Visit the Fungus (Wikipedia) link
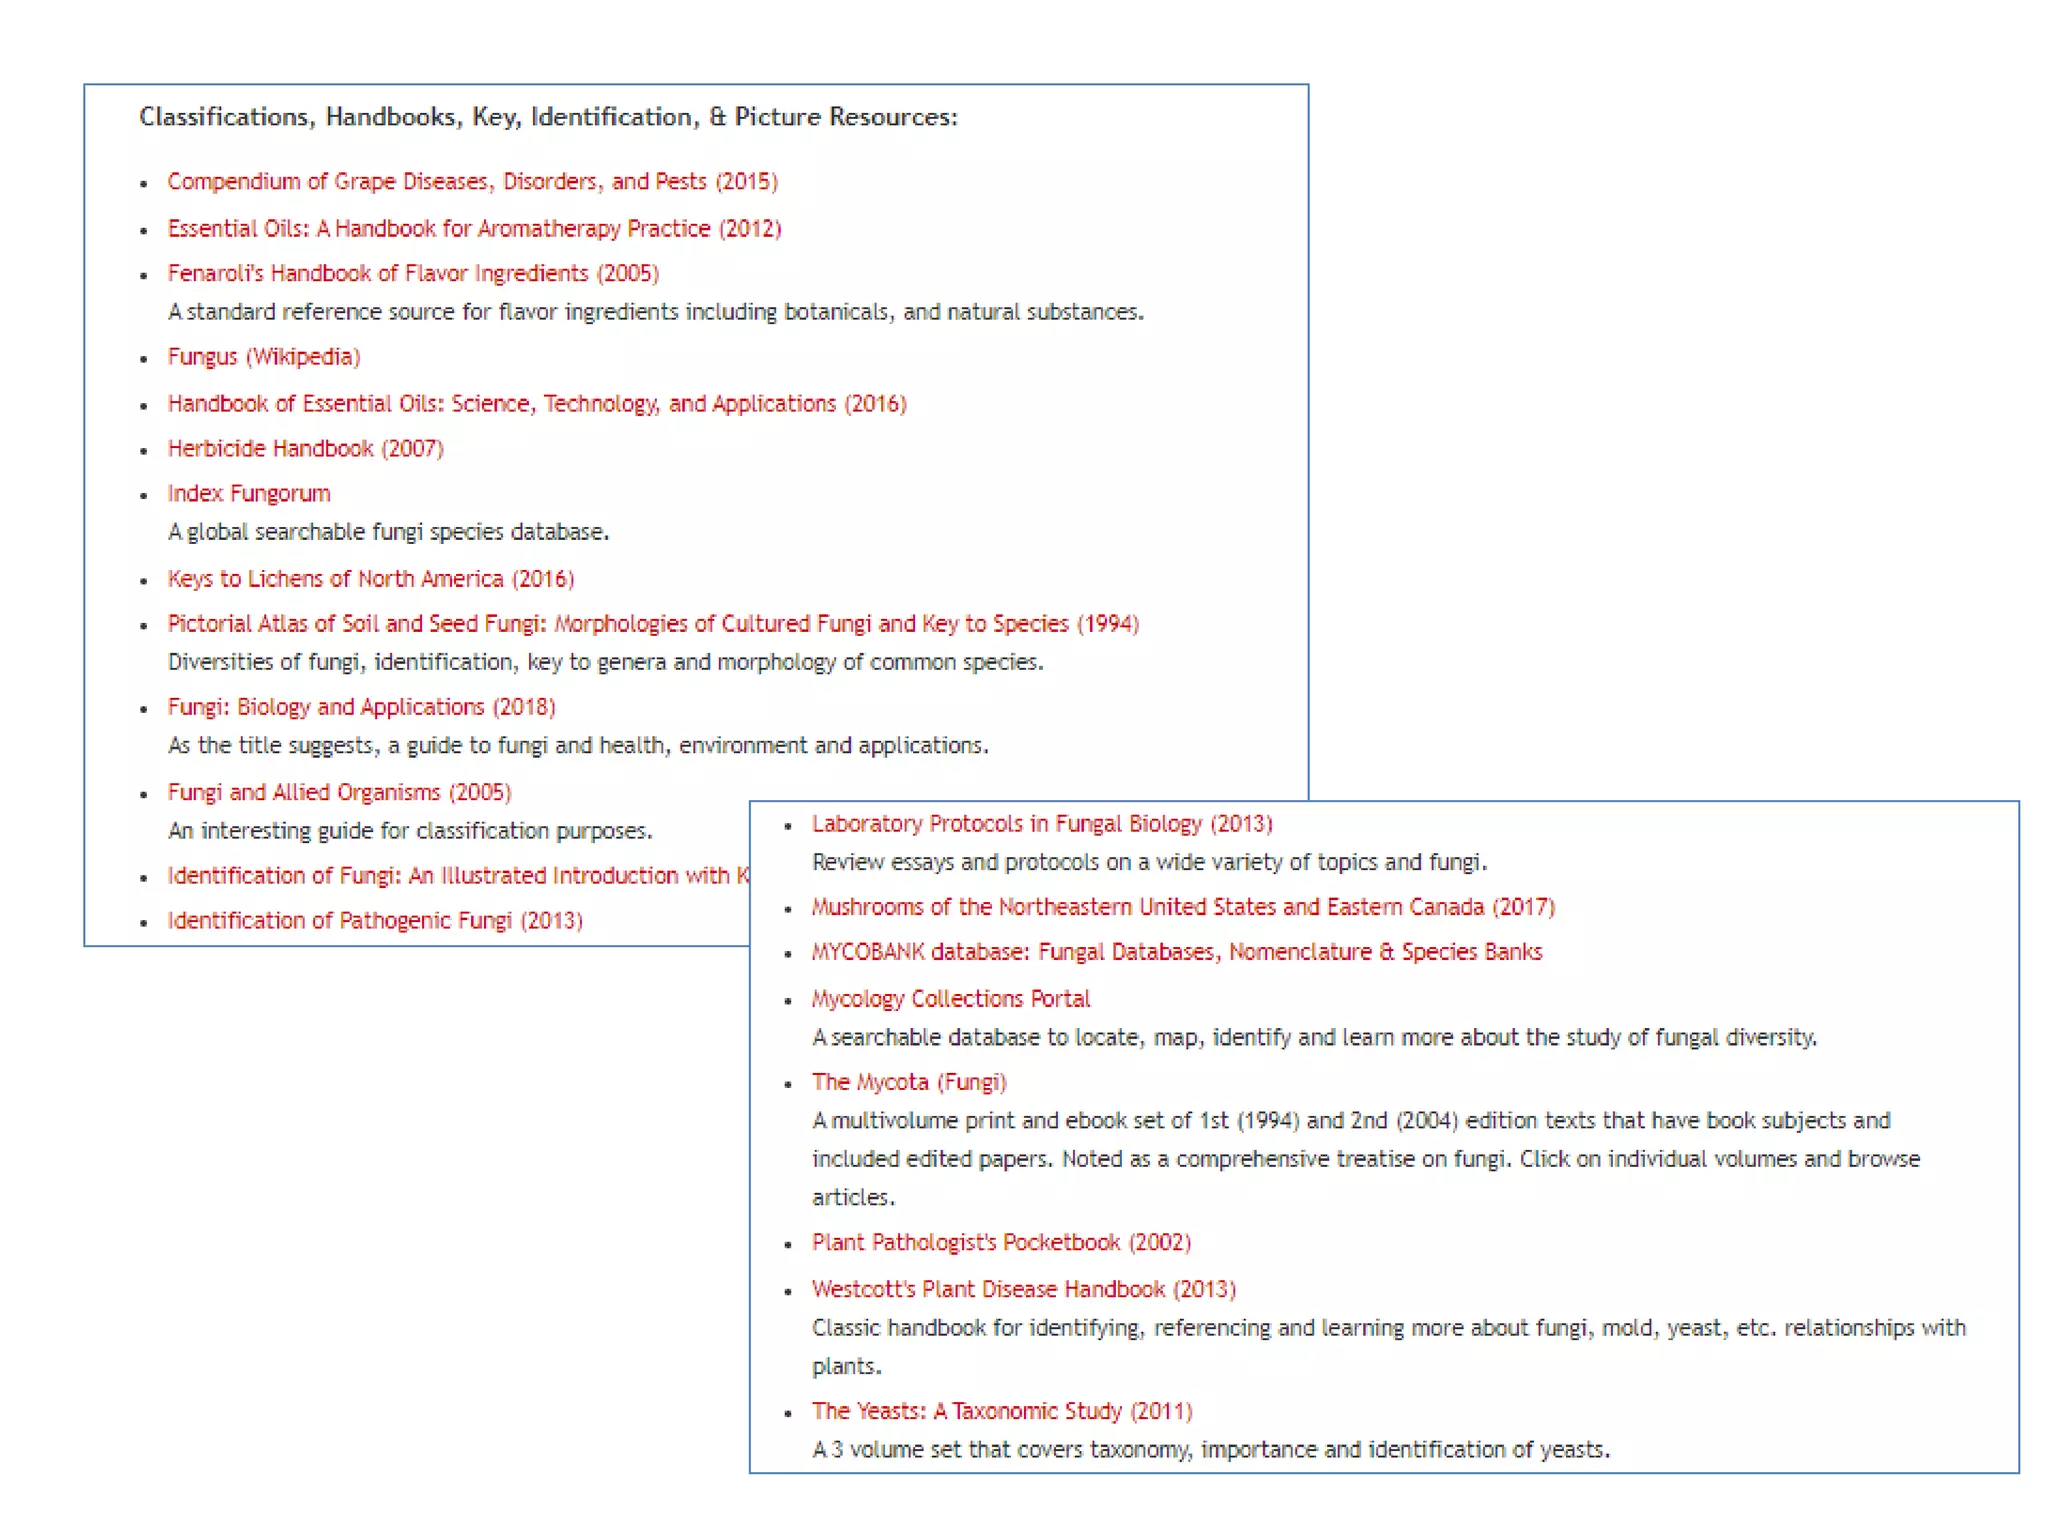This screenshot has width=2048, height=1536. pyautogui.click(x=264, y=357)
